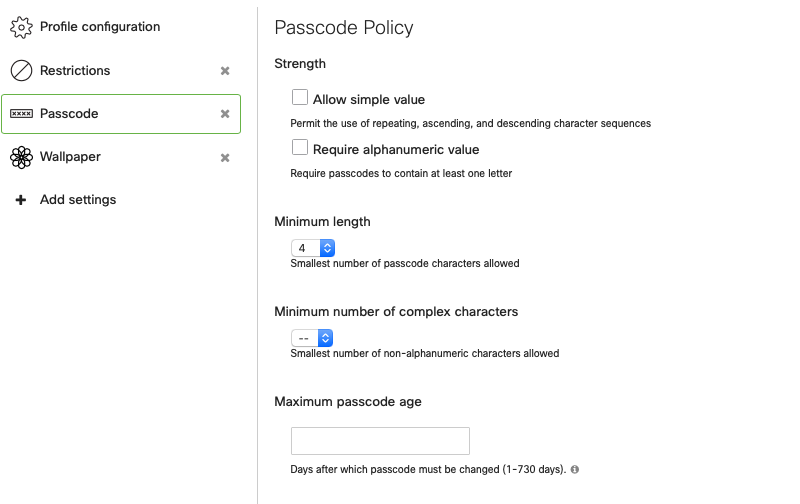Viewport: 800px width, 504px height.
Task: Remove the Passcode payload with its X
Action: tap(225, 114)
